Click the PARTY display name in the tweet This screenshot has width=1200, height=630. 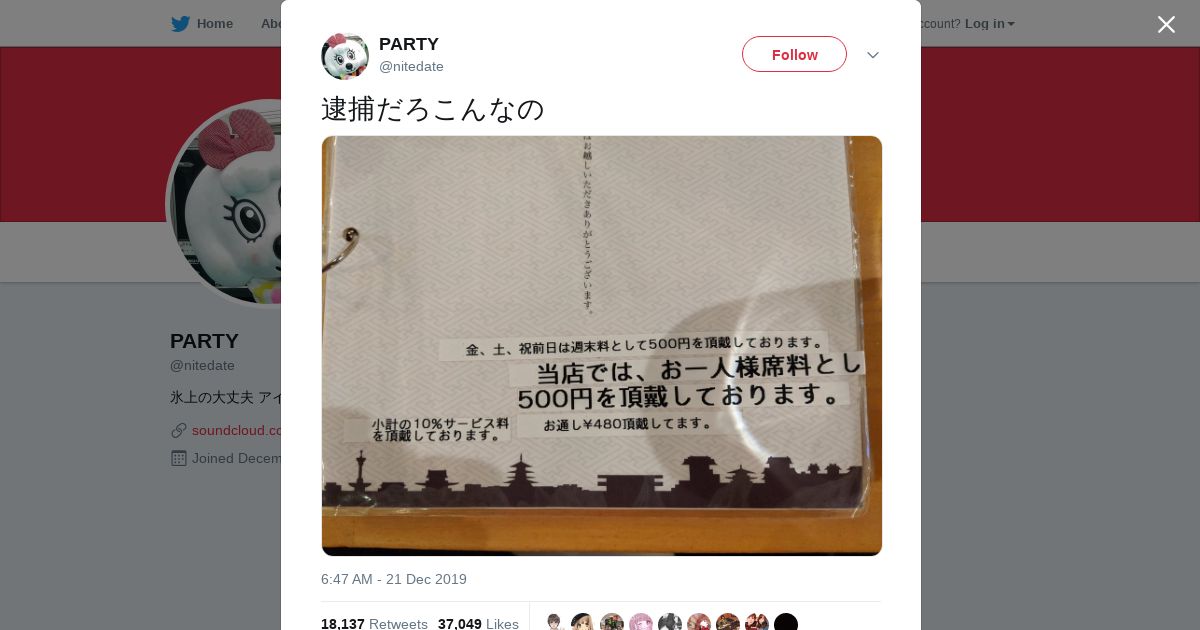[409, 44]
